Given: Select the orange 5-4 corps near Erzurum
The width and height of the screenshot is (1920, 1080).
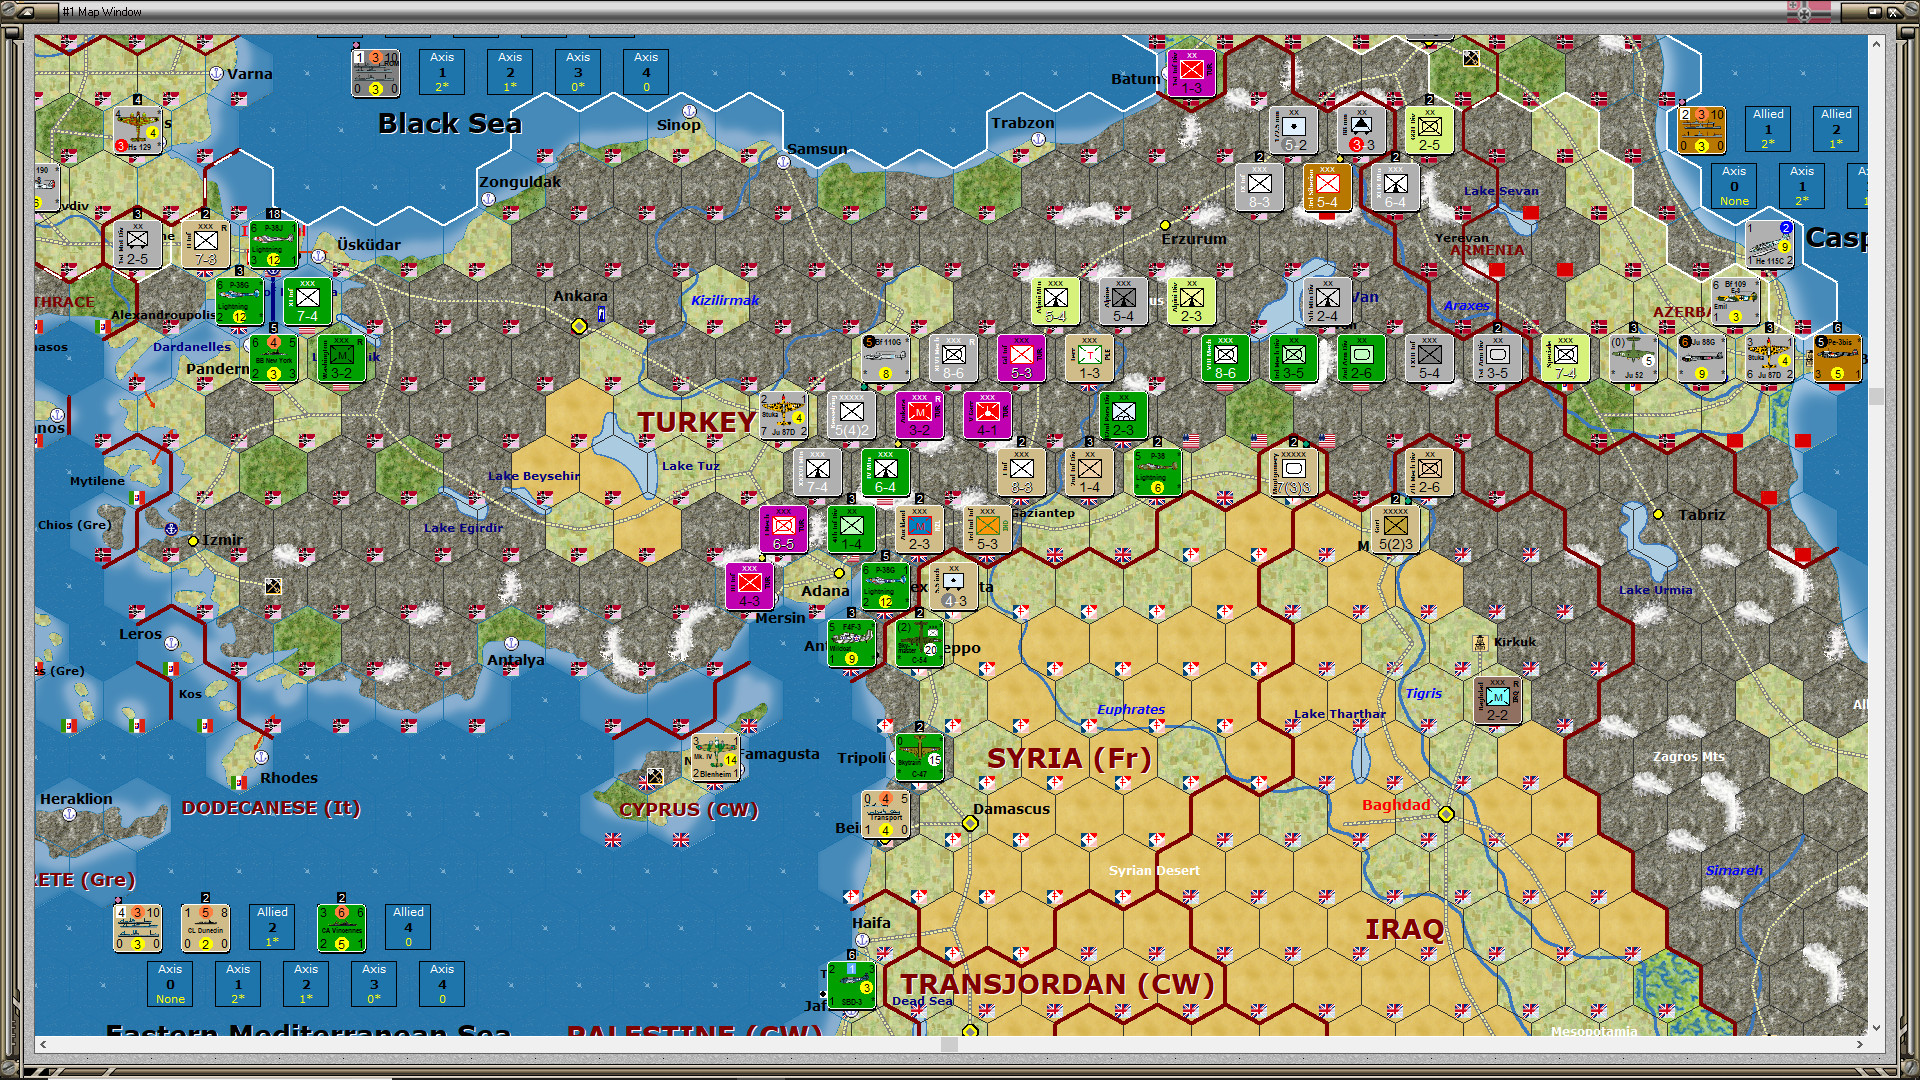Looking at the screenshot, I should click(1327, 187).
